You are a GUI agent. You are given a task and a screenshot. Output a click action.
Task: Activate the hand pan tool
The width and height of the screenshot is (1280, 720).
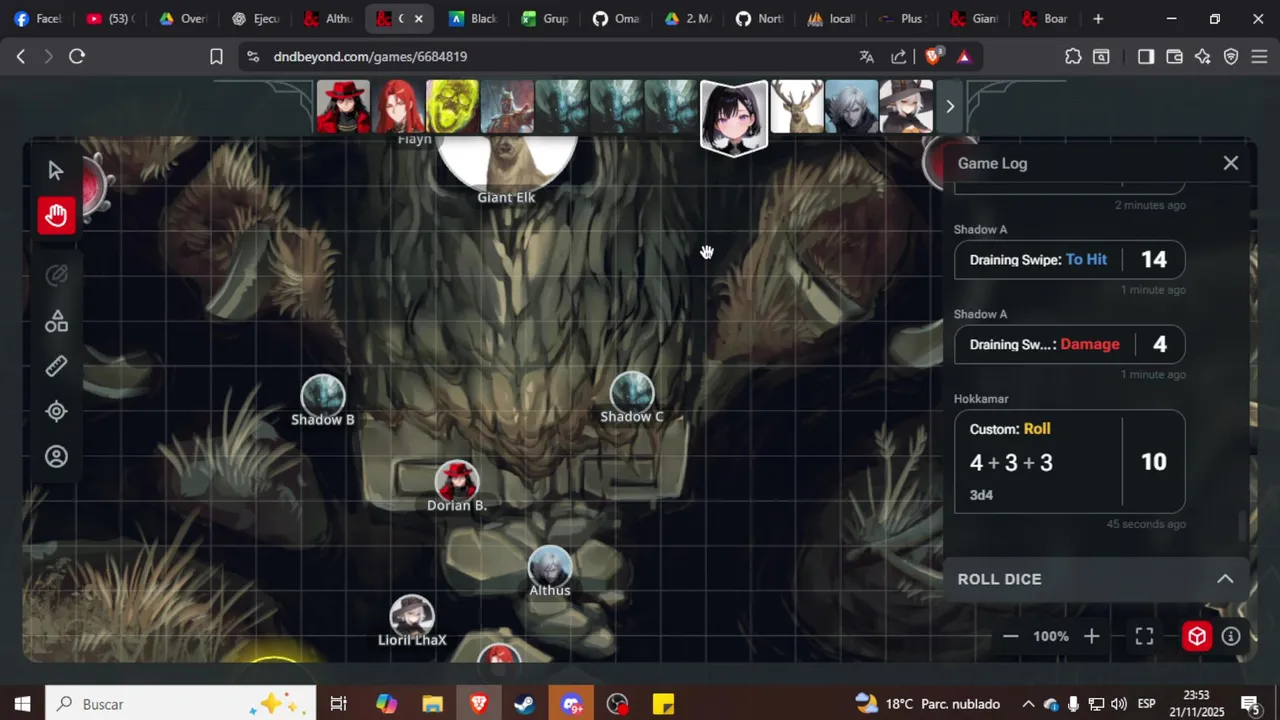[56, 215]
